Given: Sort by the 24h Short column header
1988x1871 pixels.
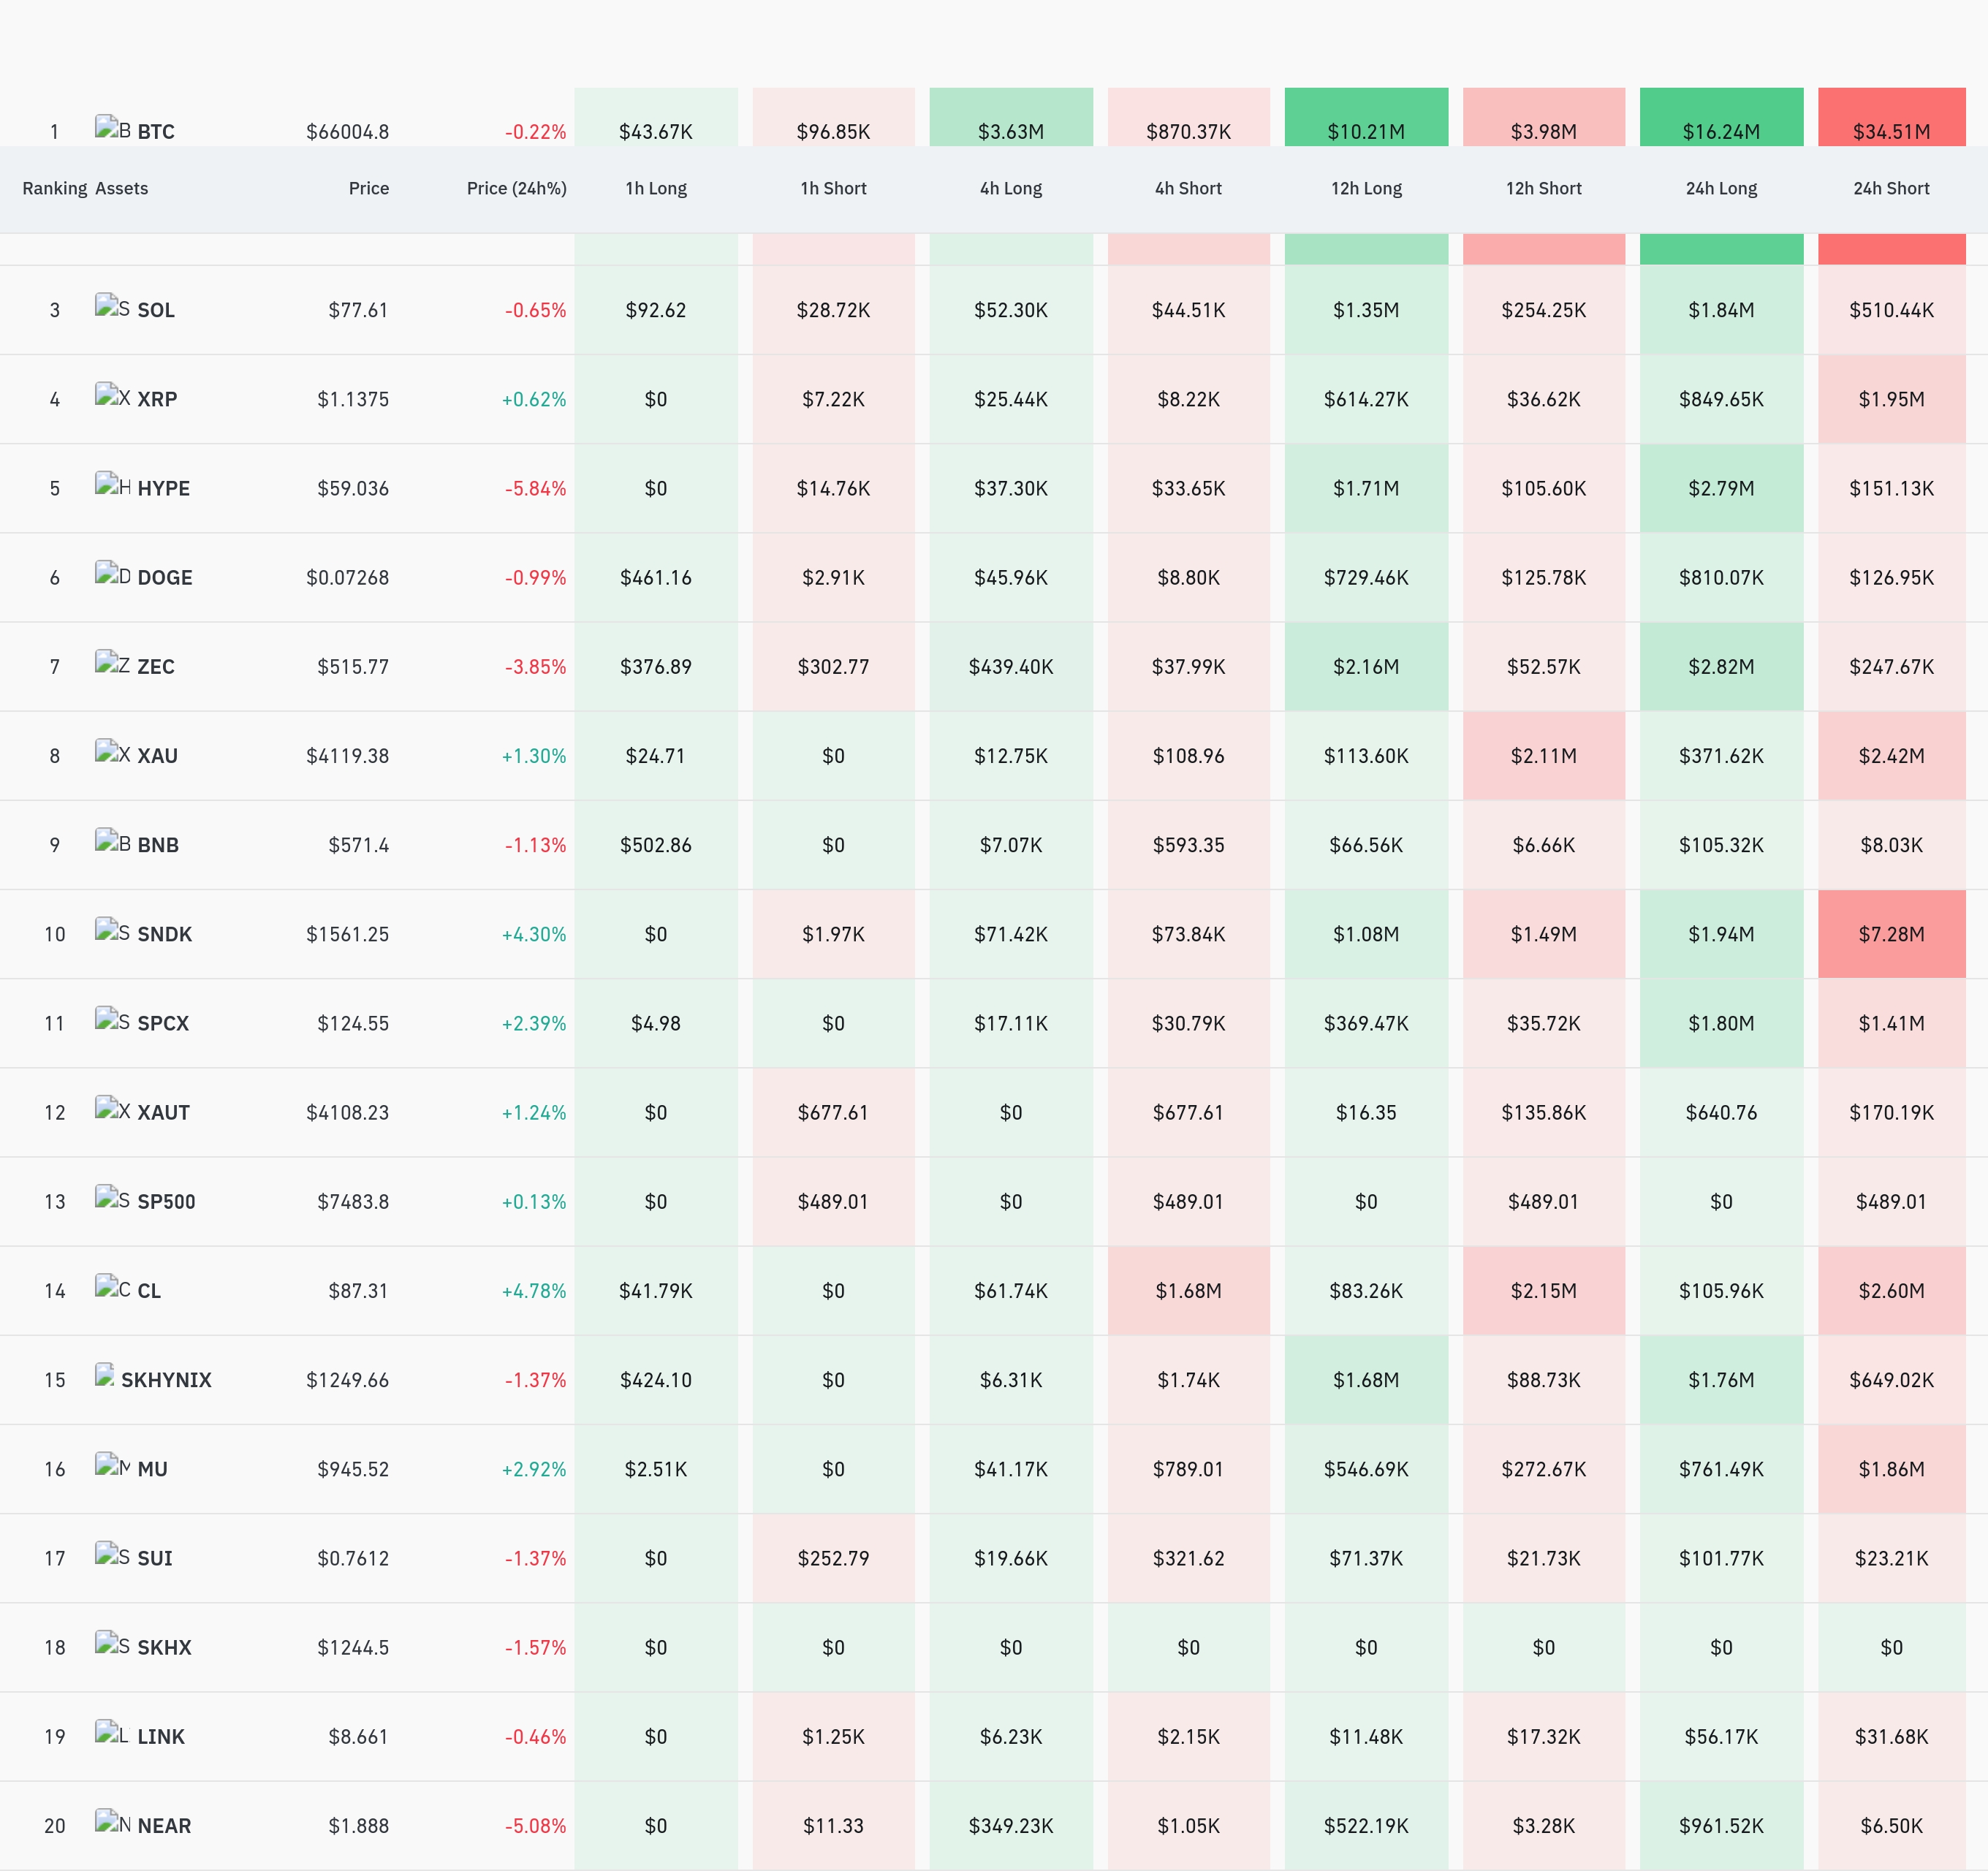Looking at the screenshot, I should coord(1891,188).
